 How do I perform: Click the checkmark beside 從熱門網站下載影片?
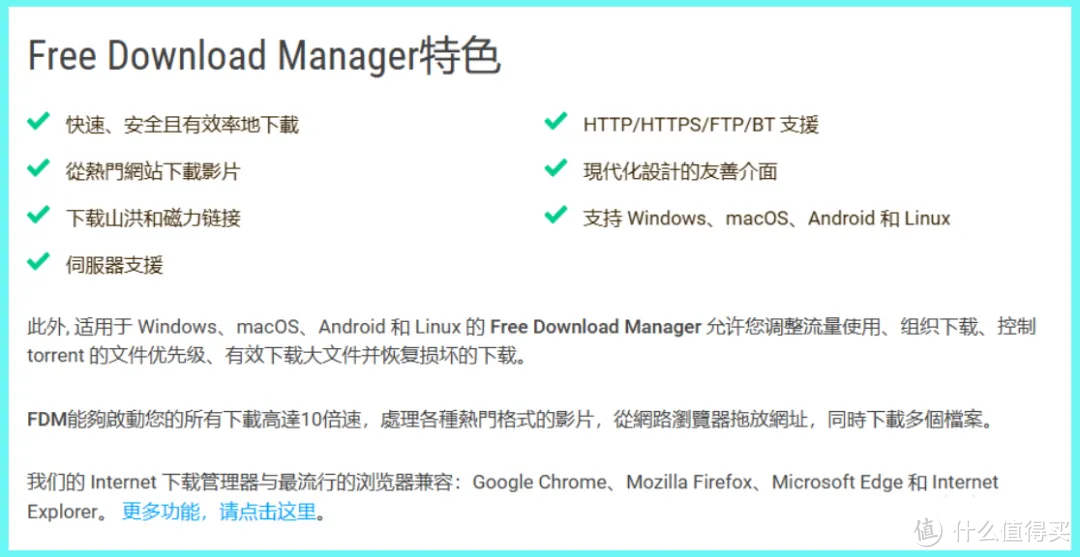pos(37,169)
